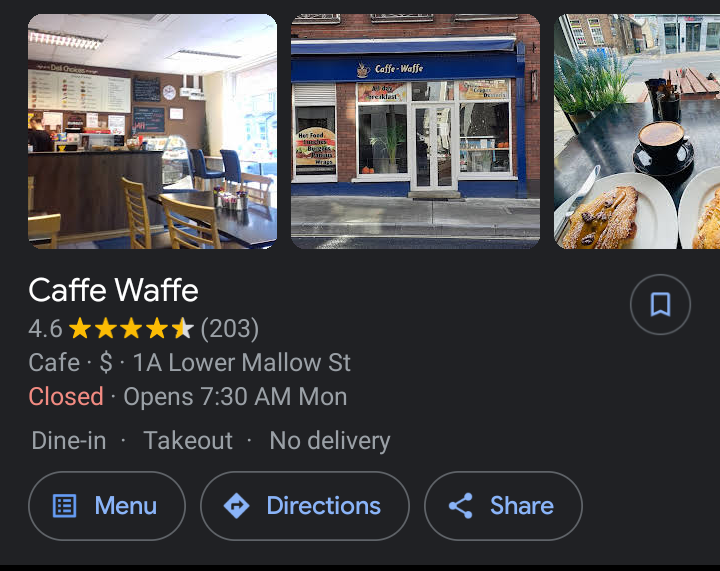
Task: Open the Menu button
Action: (x=107, y=506)
